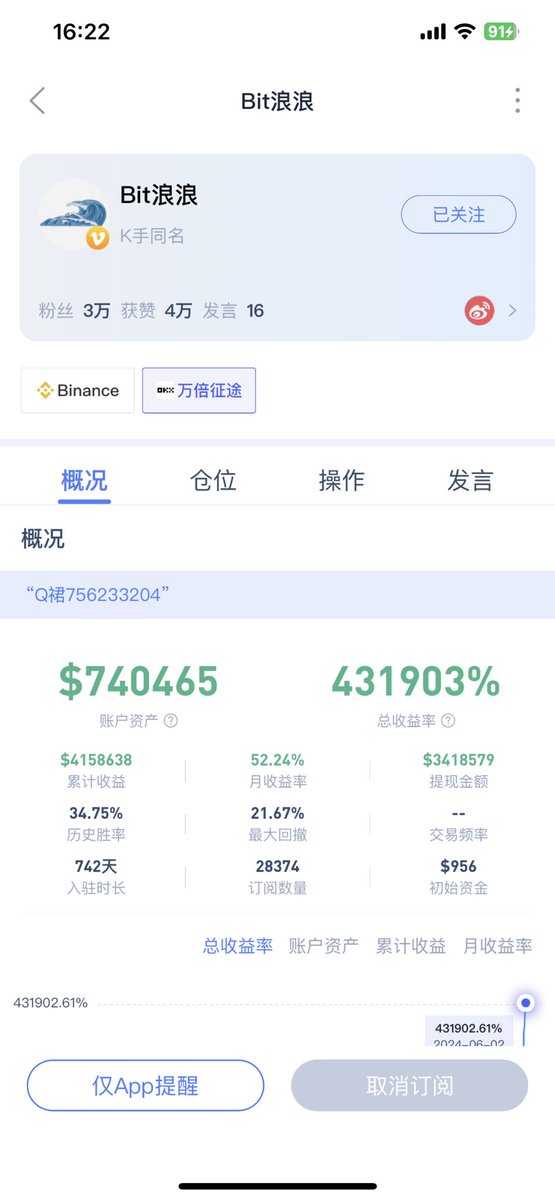Tap the 34.75% historical win rate

coord(97,813)
